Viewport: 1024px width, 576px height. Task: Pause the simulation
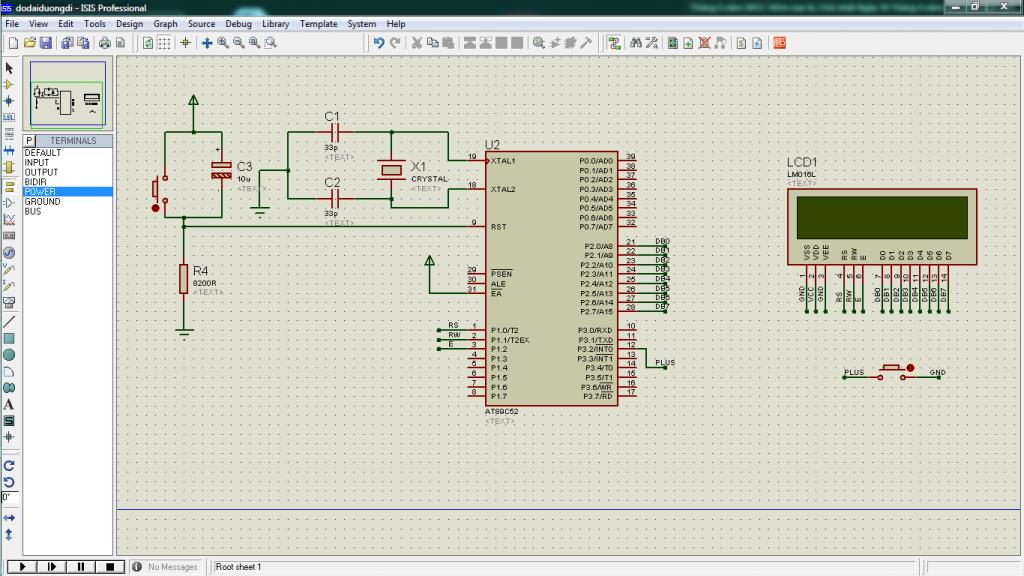click(80, 567)
